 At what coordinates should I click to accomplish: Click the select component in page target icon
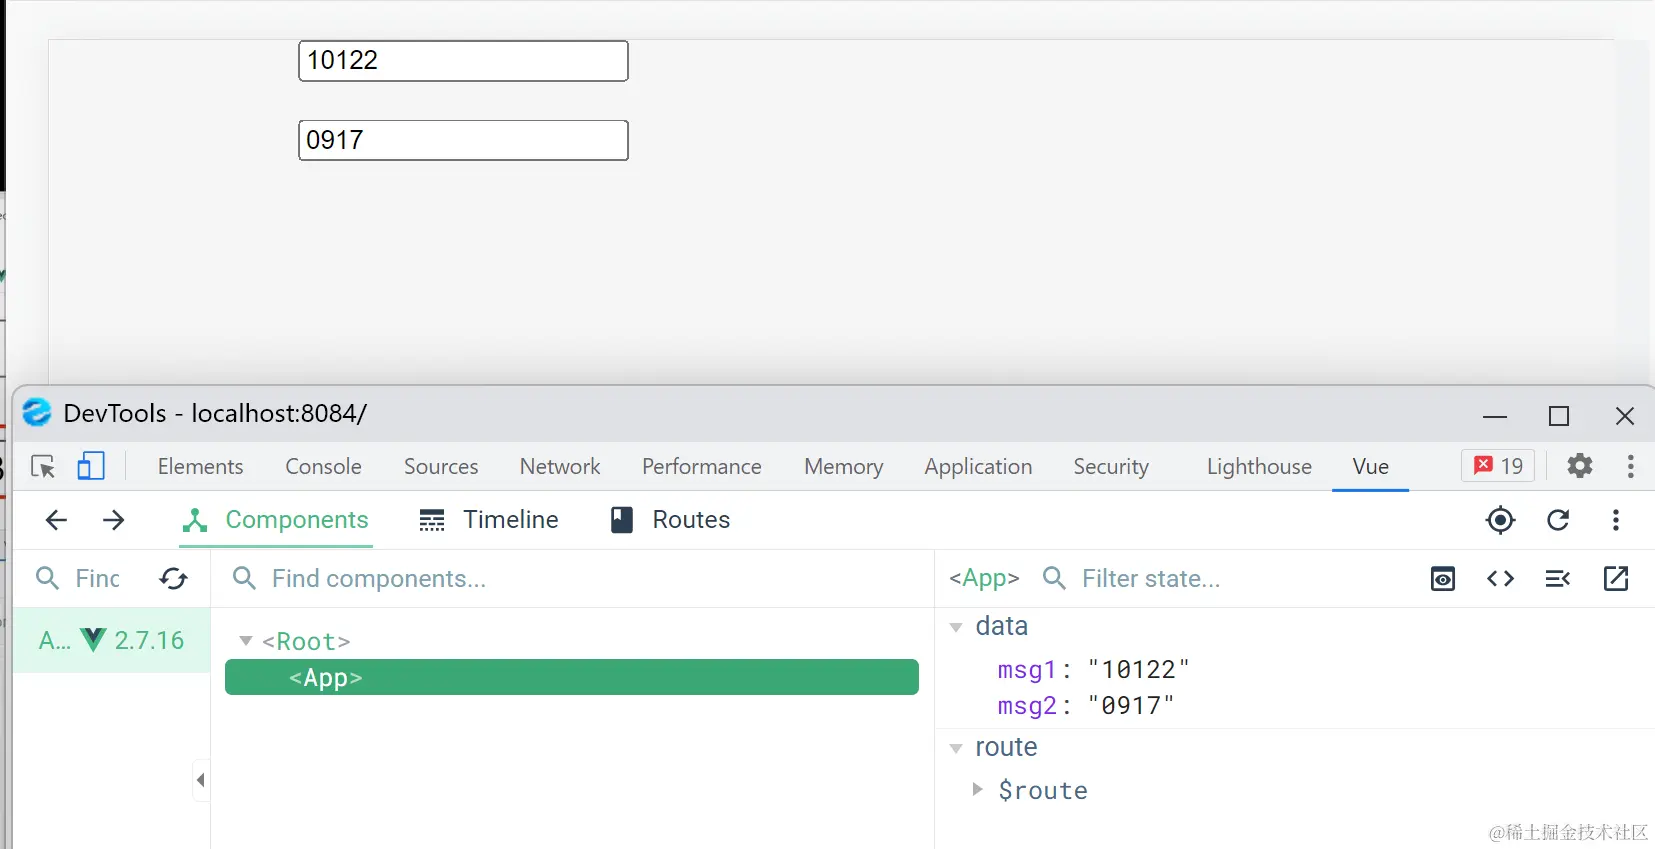1500,520
